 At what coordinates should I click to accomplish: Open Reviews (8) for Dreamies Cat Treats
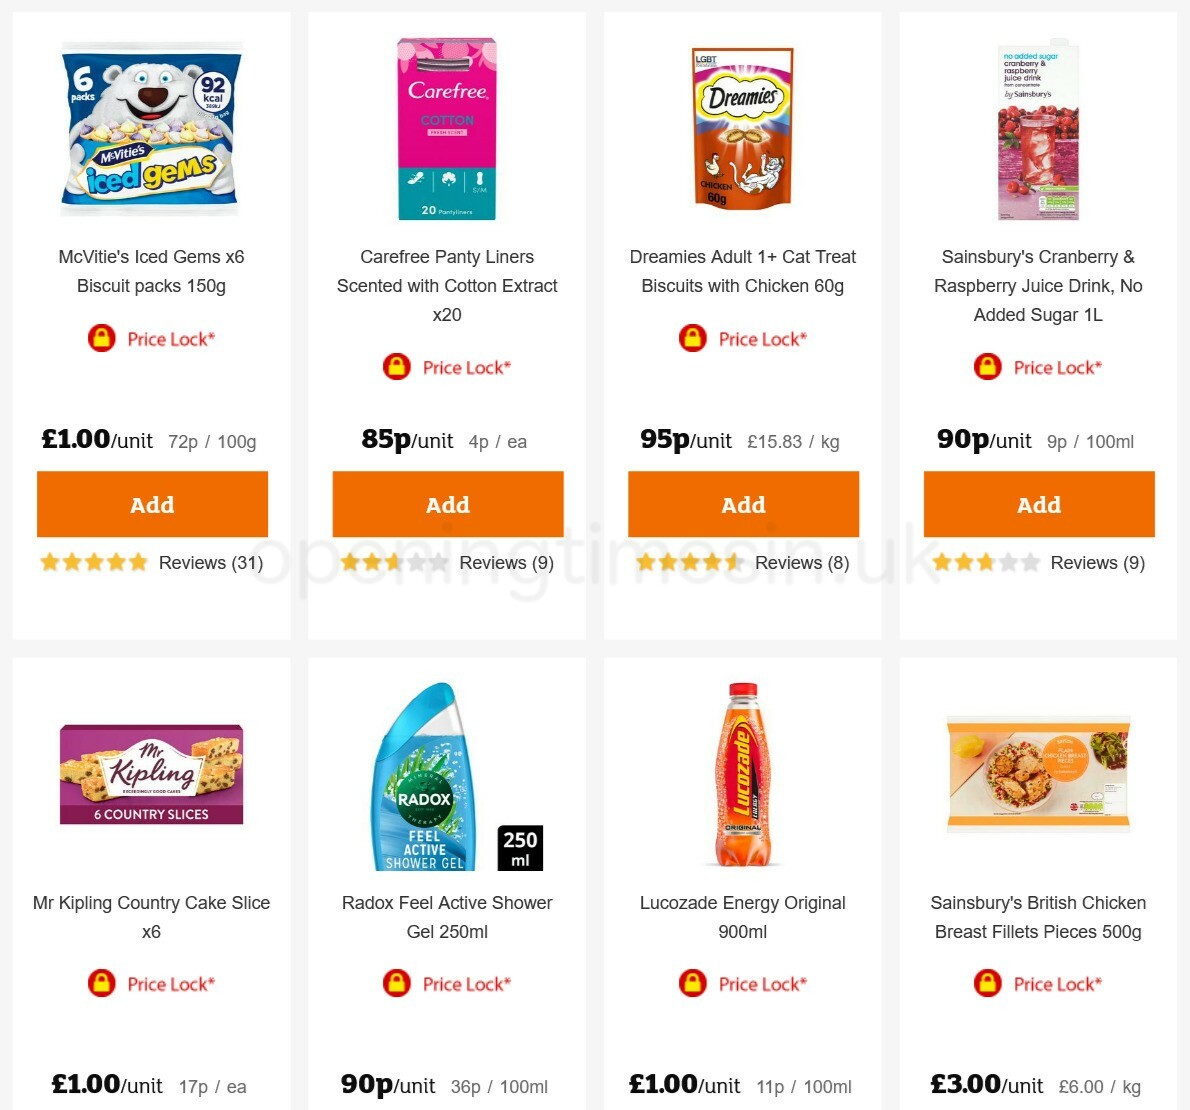coord(802,563)
